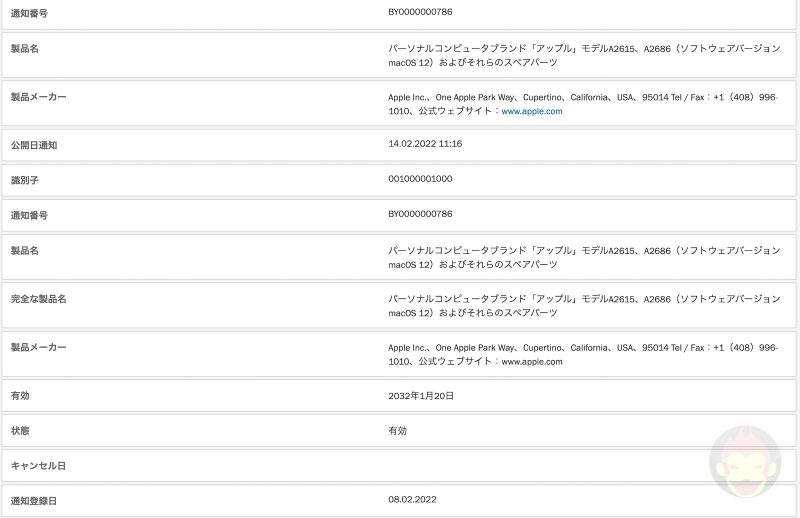Click the 有効 label above 状態
The height and width of the screenshot is (518, 800).
tap(20, 396)
